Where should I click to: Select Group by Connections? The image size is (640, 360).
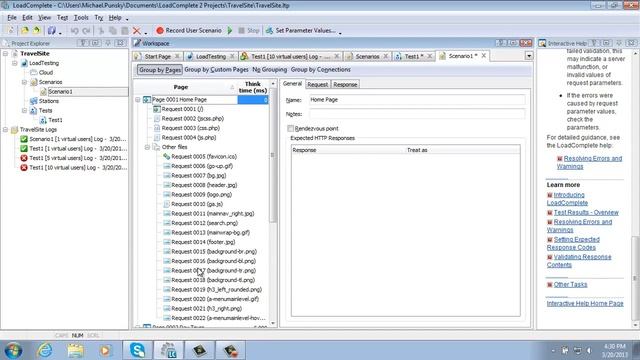coord(321,70)
